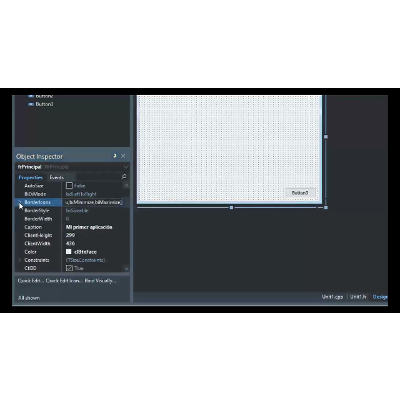400x400 pixels.
Task: Click the BorderIcons value field
Action: click(93, 202)
